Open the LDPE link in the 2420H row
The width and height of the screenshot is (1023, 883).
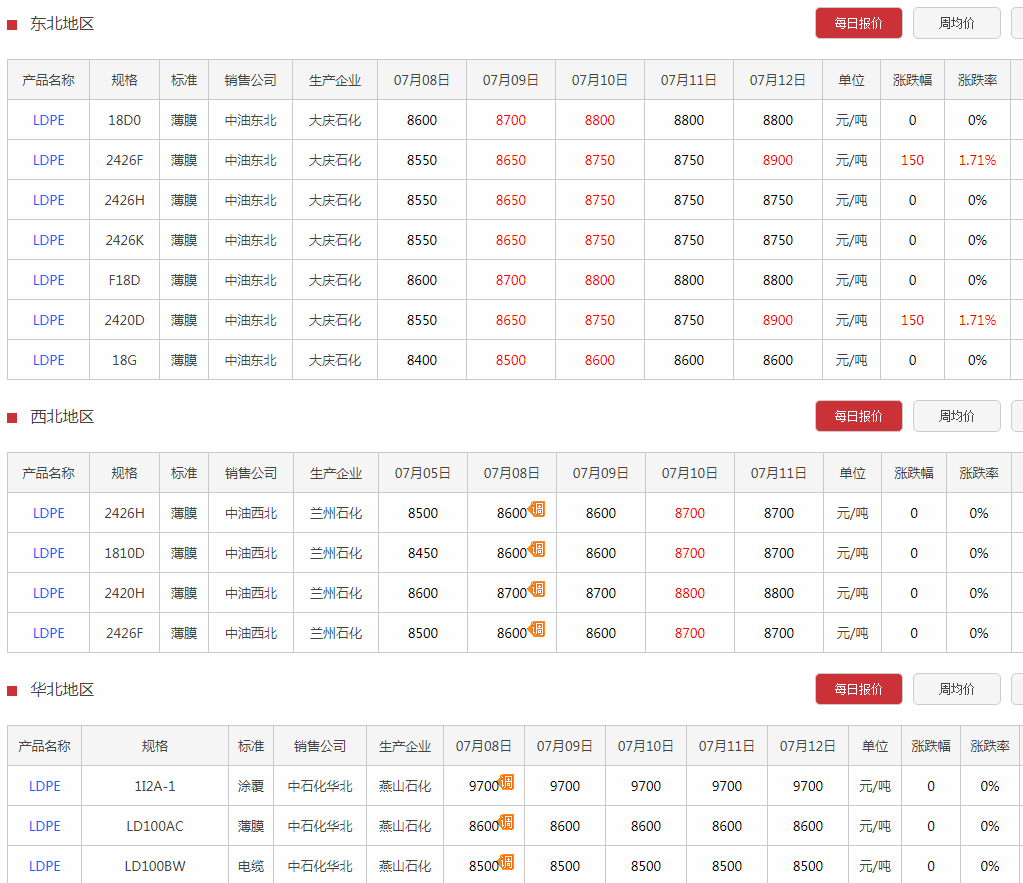(48, 593)
